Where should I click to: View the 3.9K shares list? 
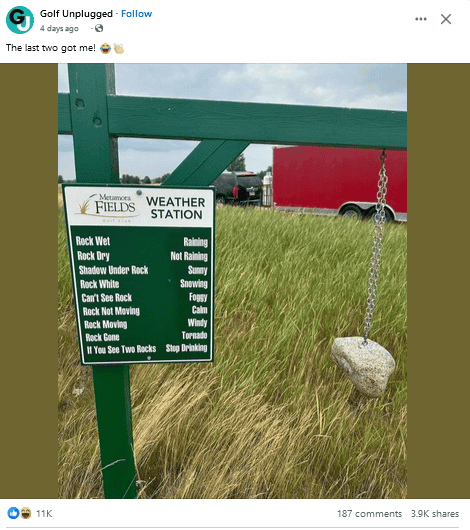click(435, 514)
